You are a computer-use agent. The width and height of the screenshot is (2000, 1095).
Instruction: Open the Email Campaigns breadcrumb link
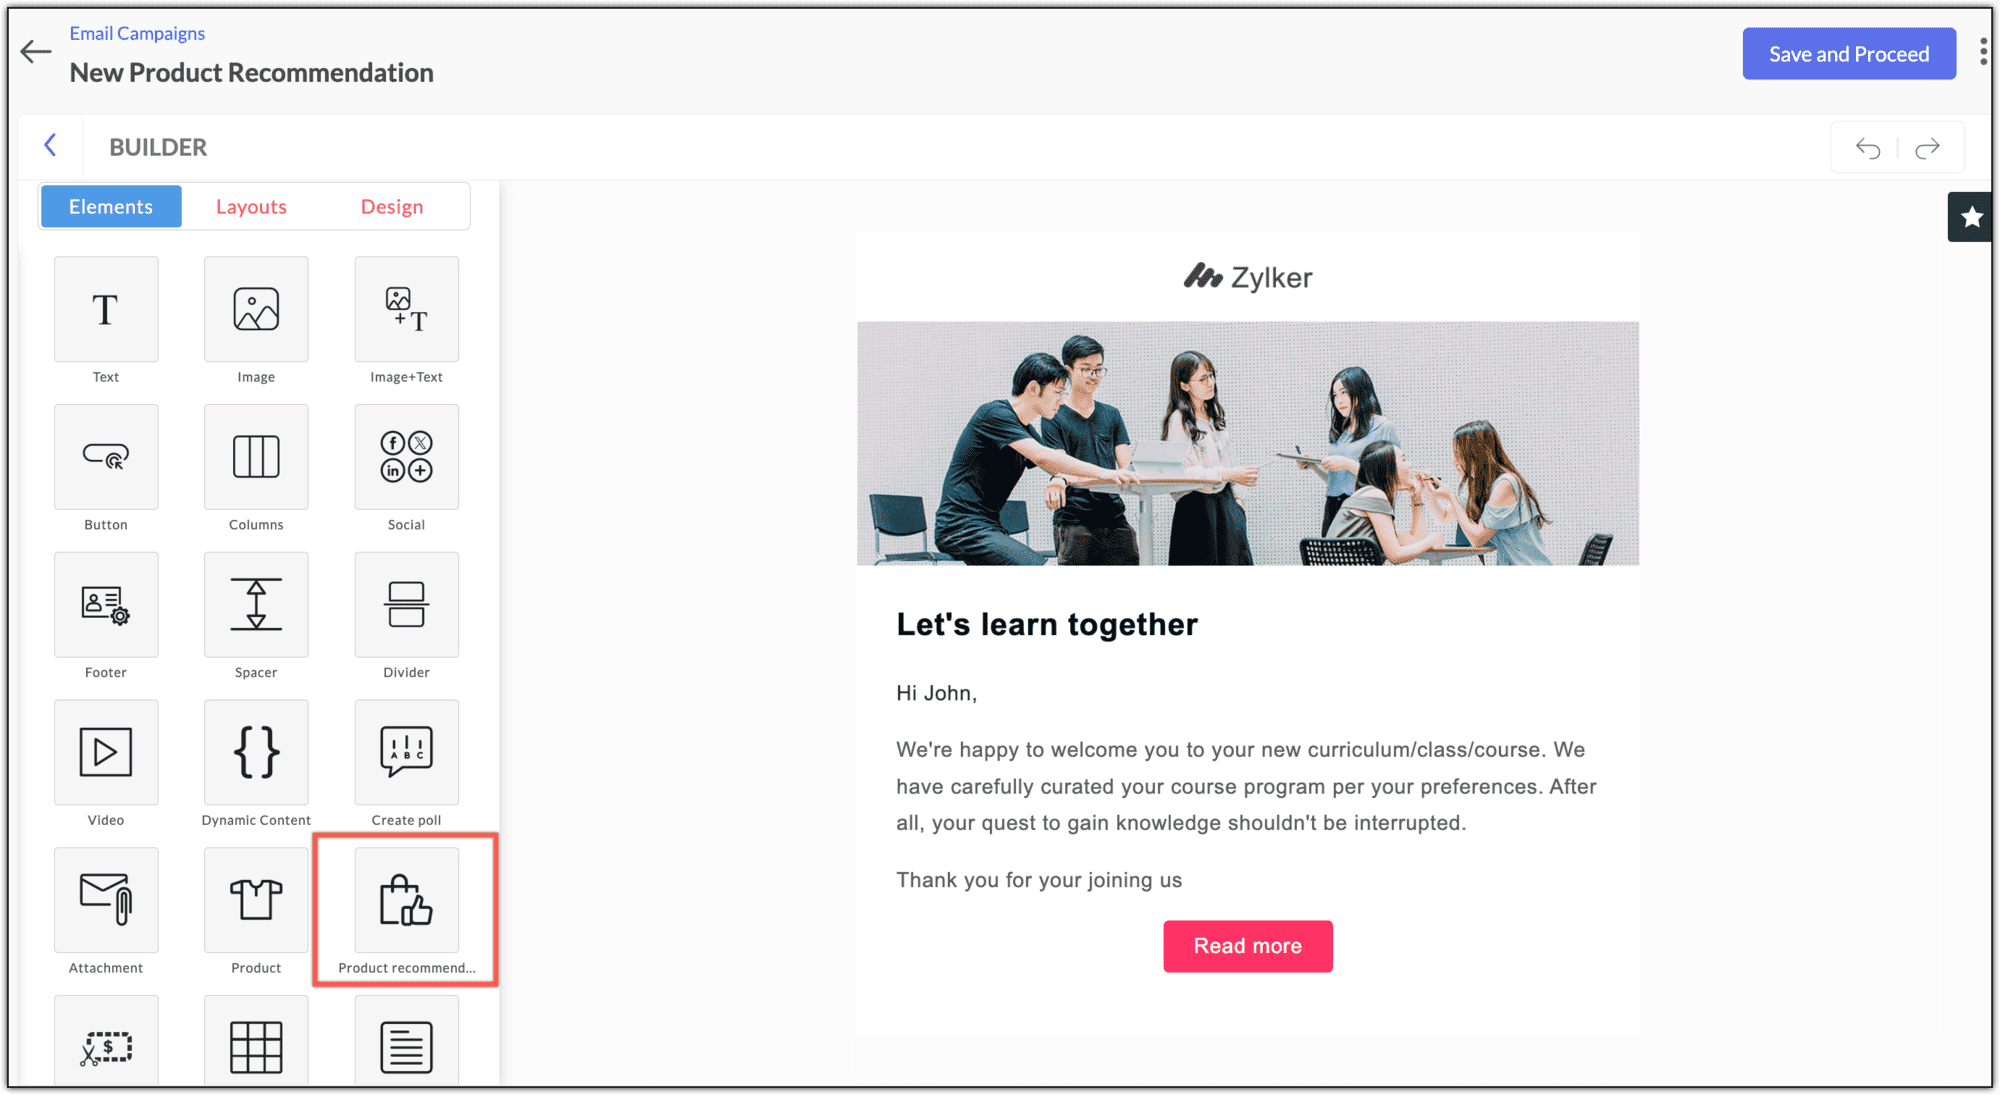pos(137,33)
